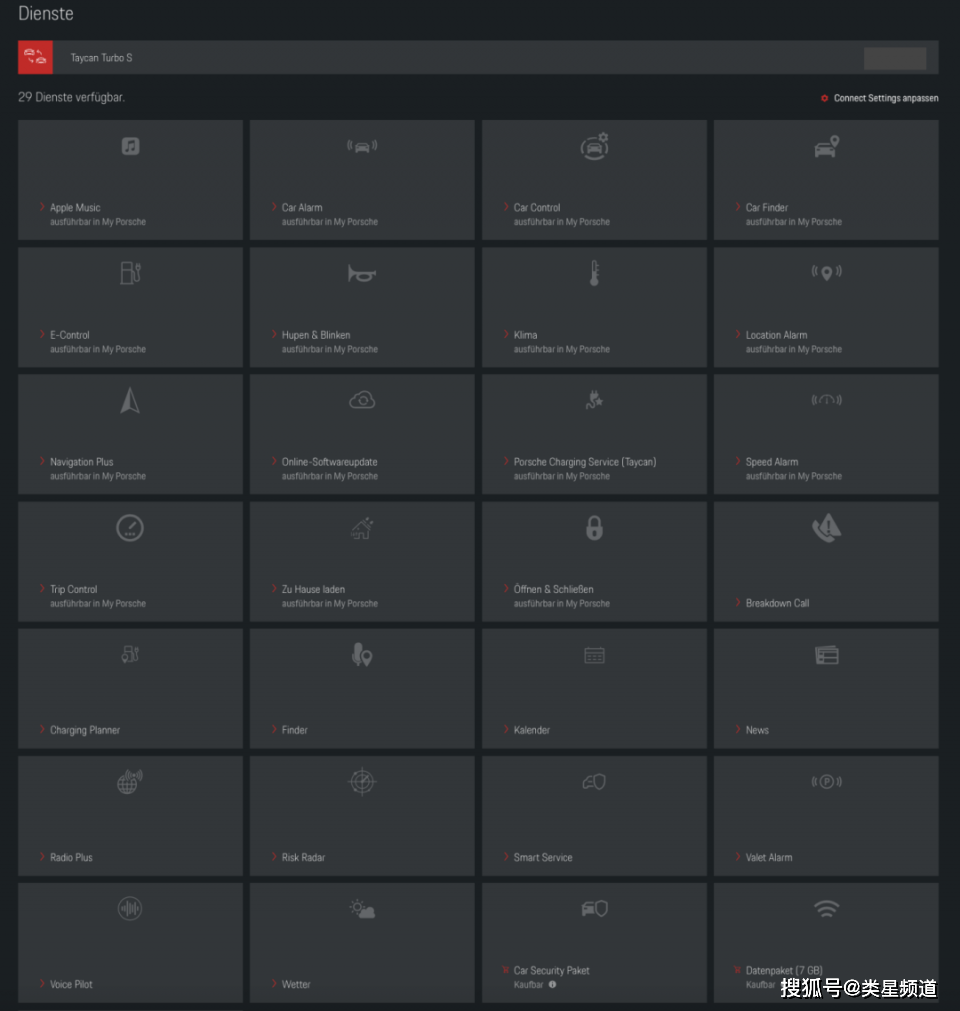The image size is (960, 1011).
Task: Click the Car Control gear-car icon
Action: tap(594, 146)
